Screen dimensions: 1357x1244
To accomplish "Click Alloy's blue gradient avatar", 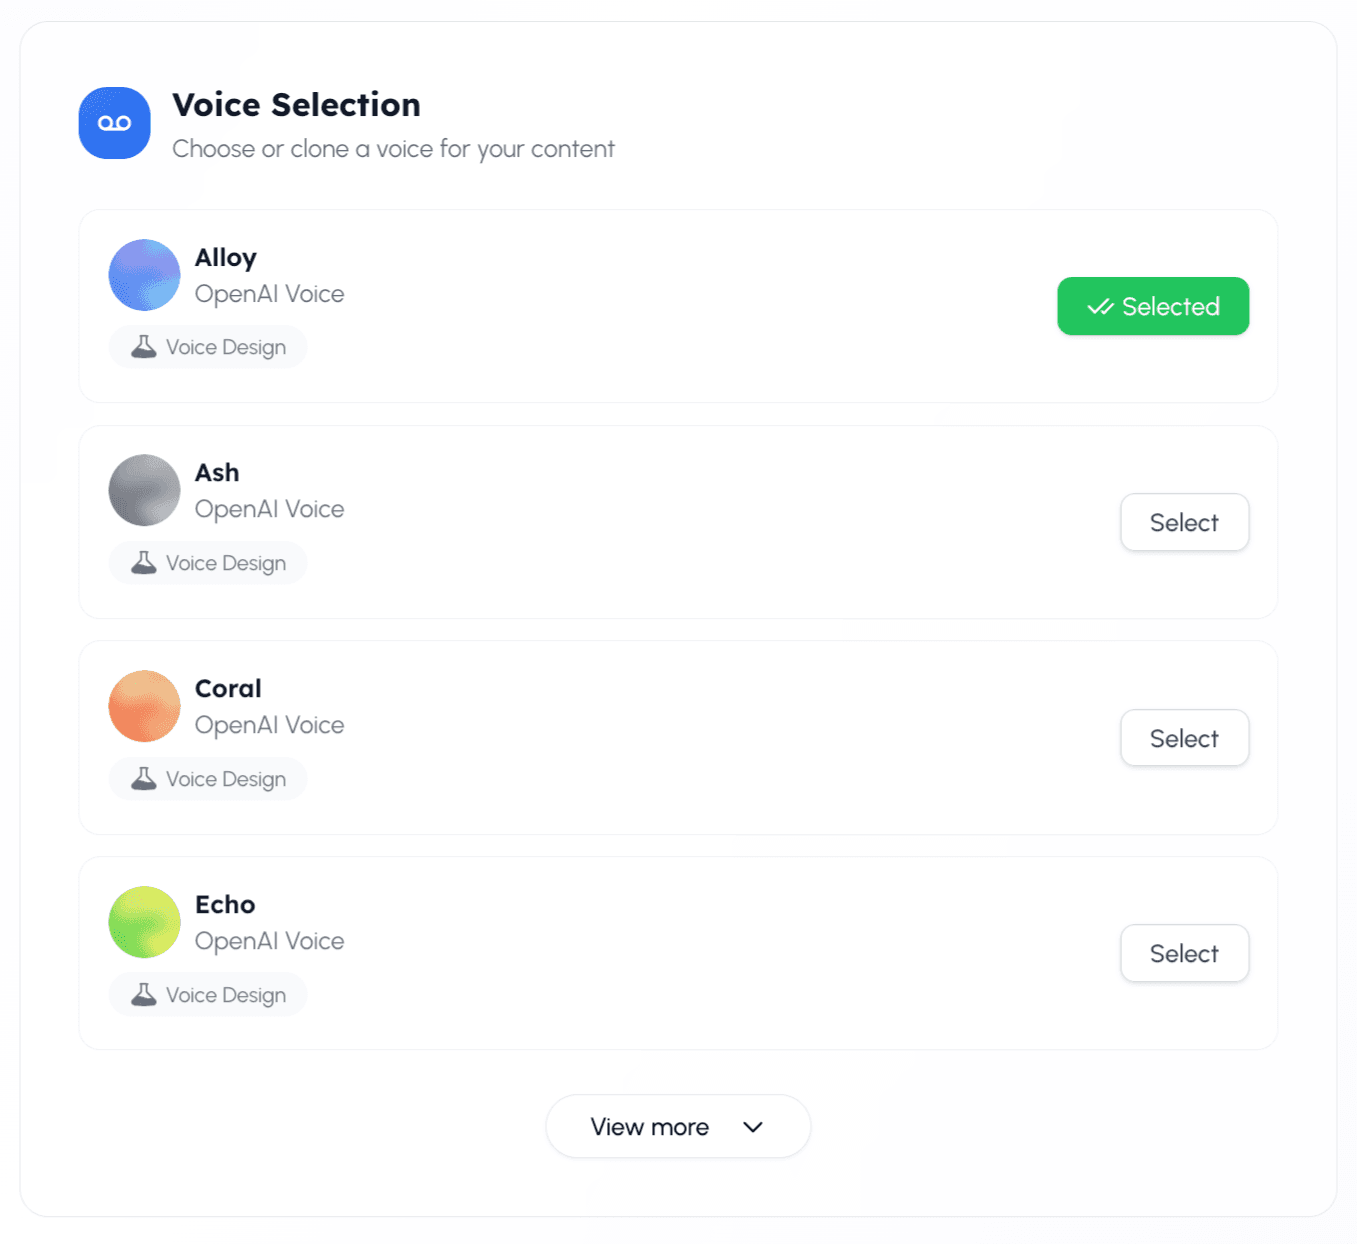I will pyautogui.click(x=144, y=275).
